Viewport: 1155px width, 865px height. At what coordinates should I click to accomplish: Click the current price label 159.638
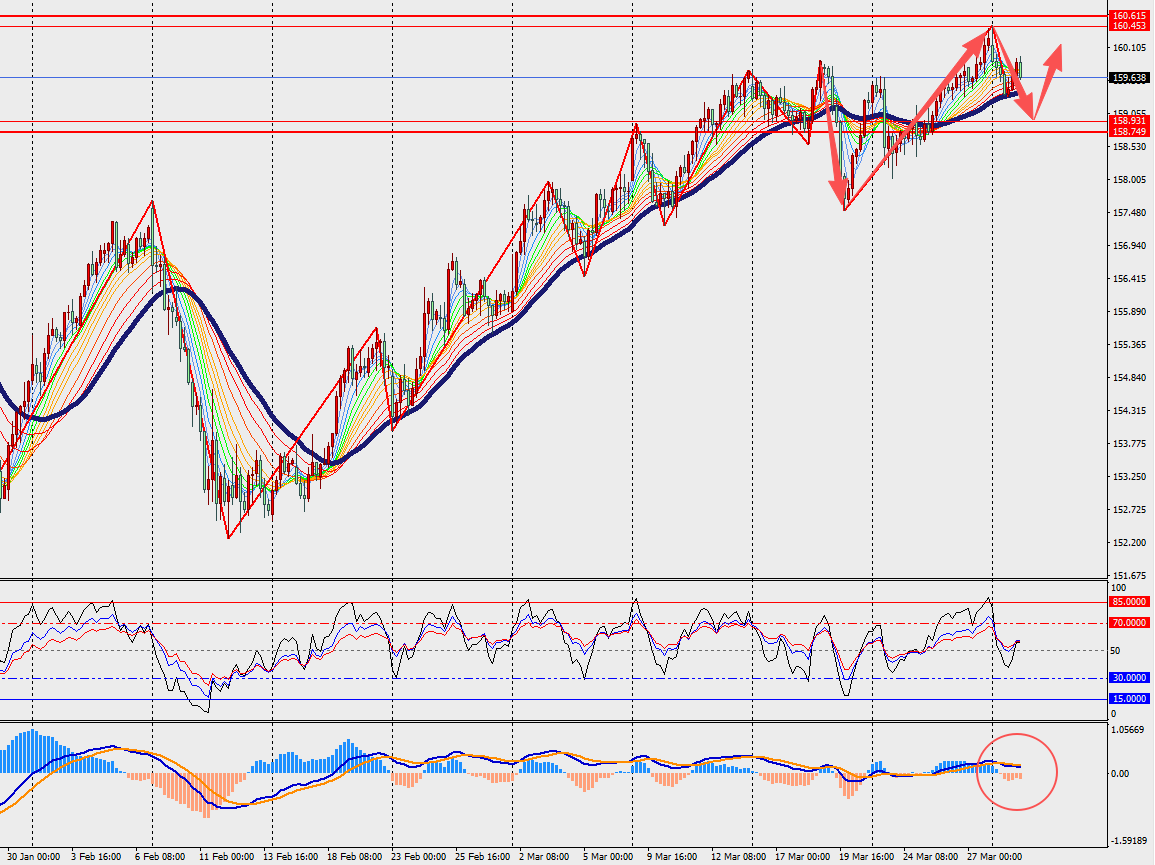[x=1129, y=77]
